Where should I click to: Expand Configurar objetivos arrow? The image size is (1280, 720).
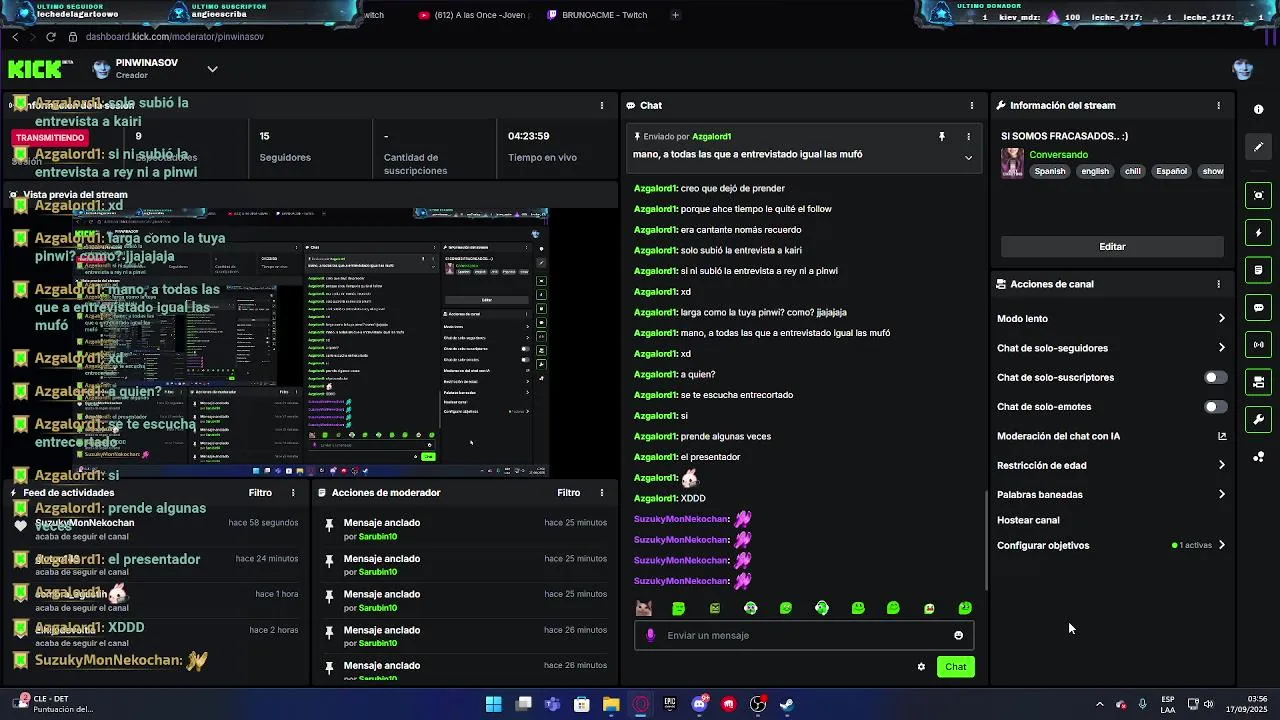[x=1221, y=545]
